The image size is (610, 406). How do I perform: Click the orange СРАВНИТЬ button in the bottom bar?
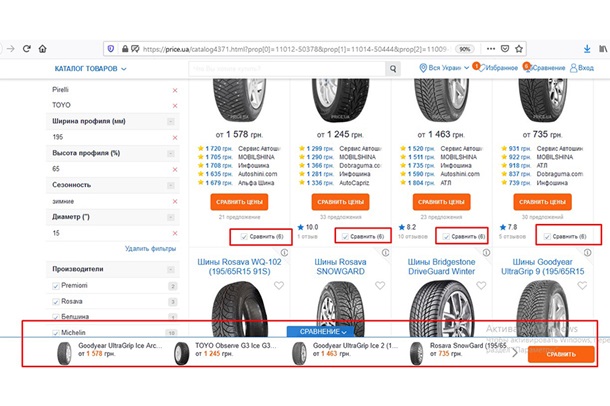[561, 354]
